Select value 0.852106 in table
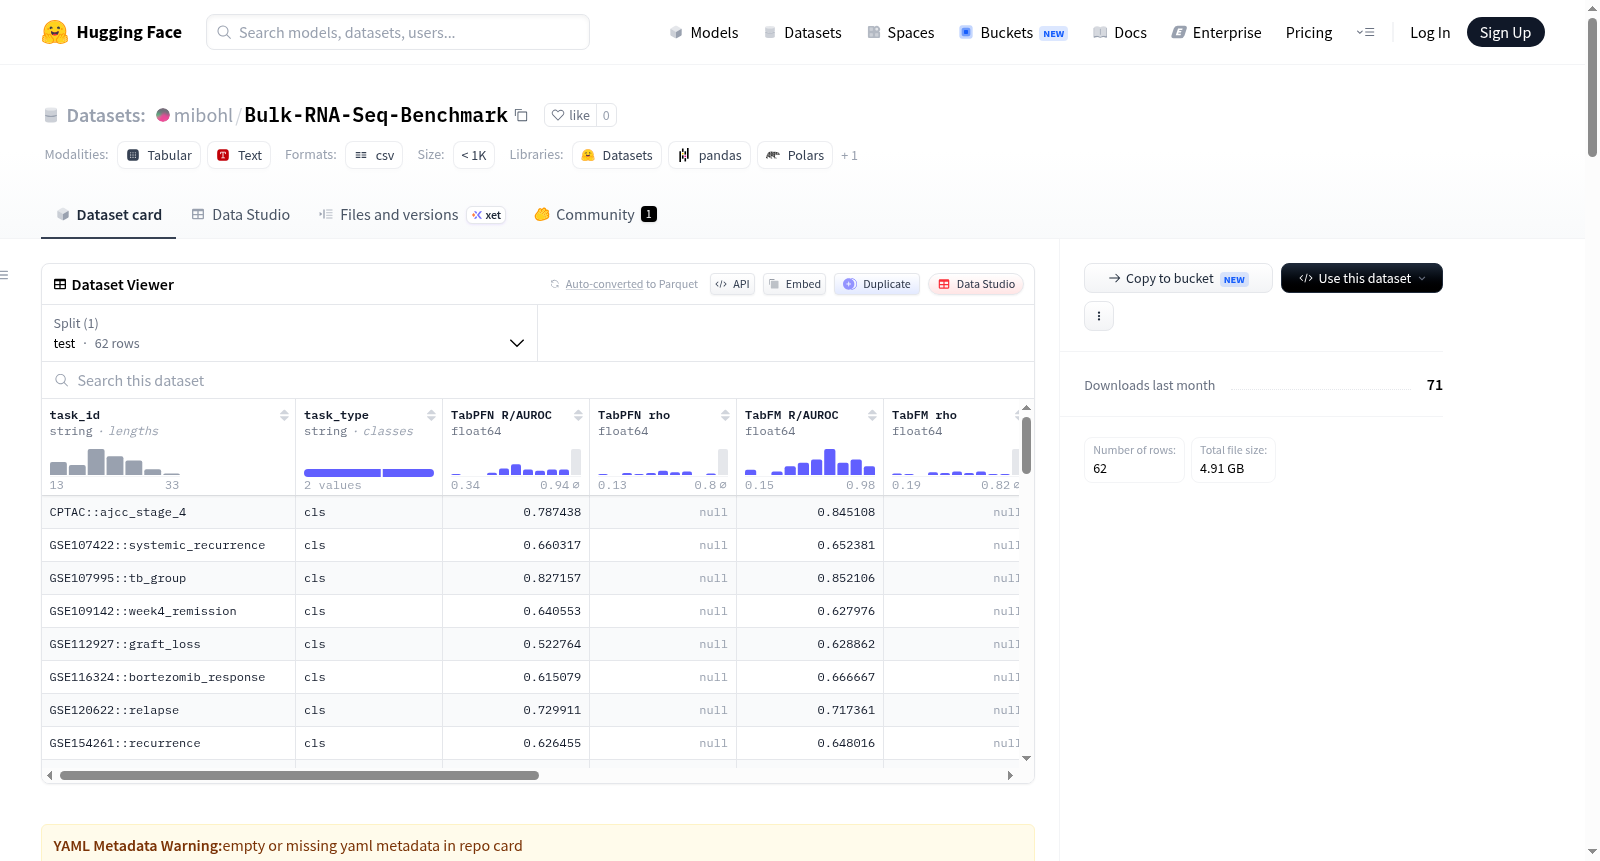Image resolution: width=1600 pixels, height=861 pixels. [846, 578]
